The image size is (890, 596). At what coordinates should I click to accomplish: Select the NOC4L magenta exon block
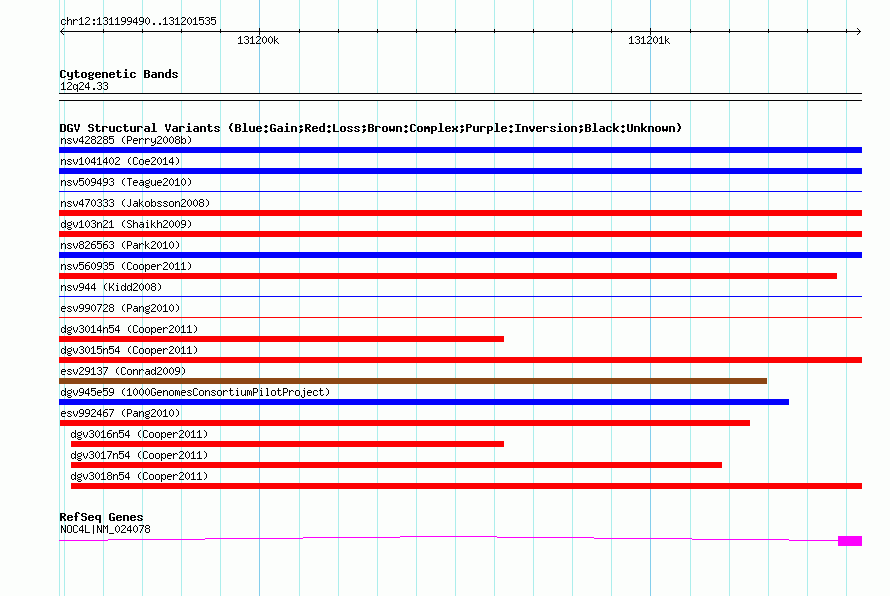pyautogui.click(x=850, y=541)
